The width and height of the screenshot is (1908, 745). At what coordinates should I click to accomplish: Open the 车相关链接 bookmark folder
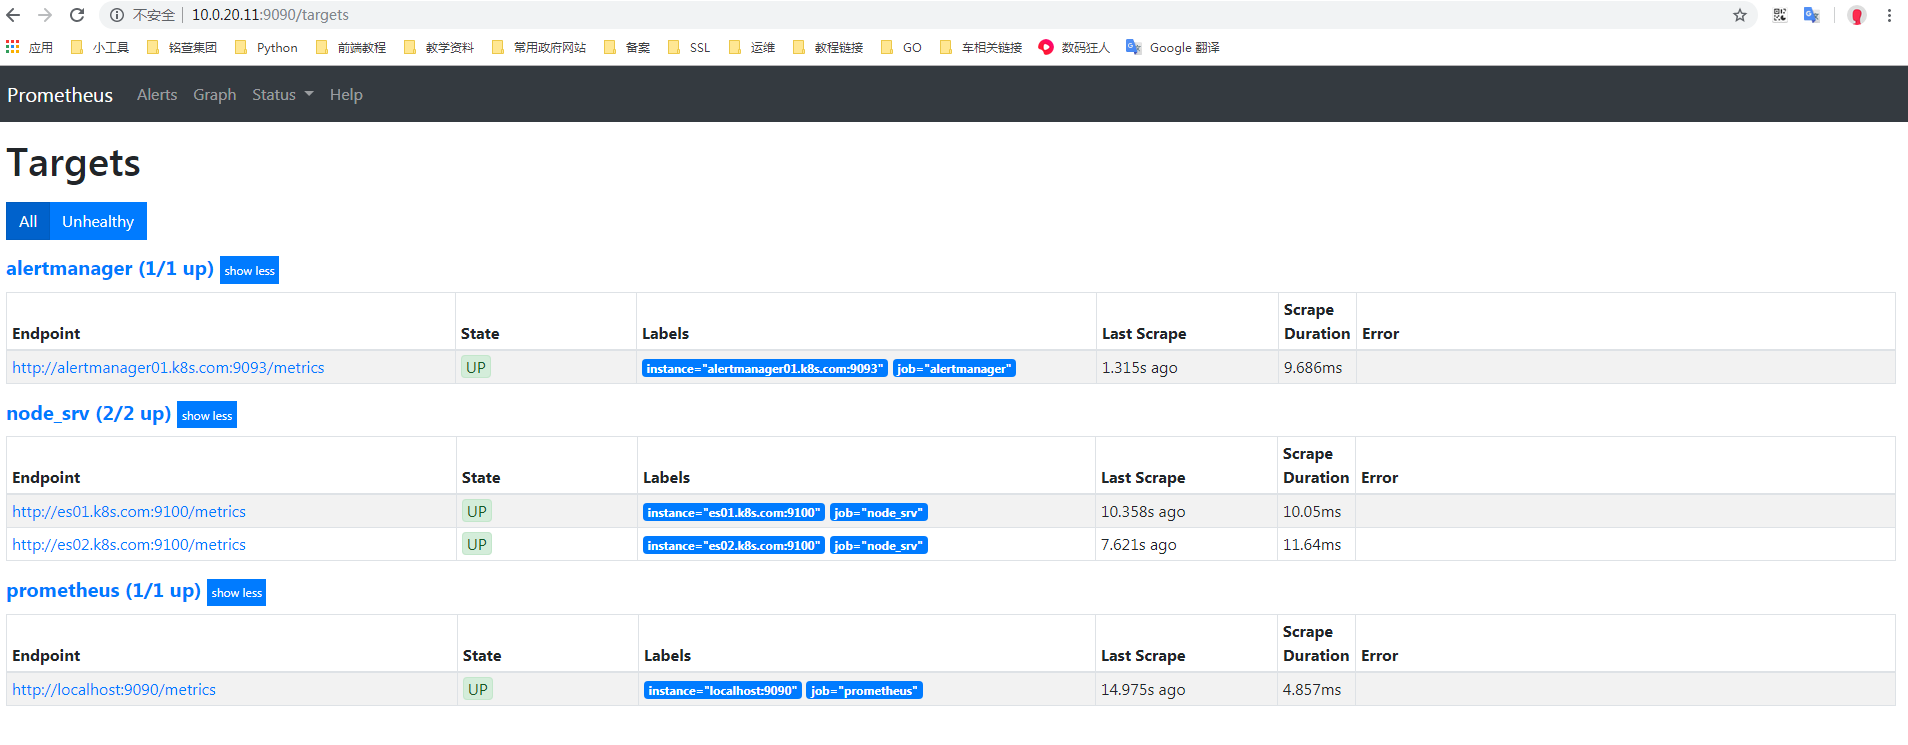point(981,47)
